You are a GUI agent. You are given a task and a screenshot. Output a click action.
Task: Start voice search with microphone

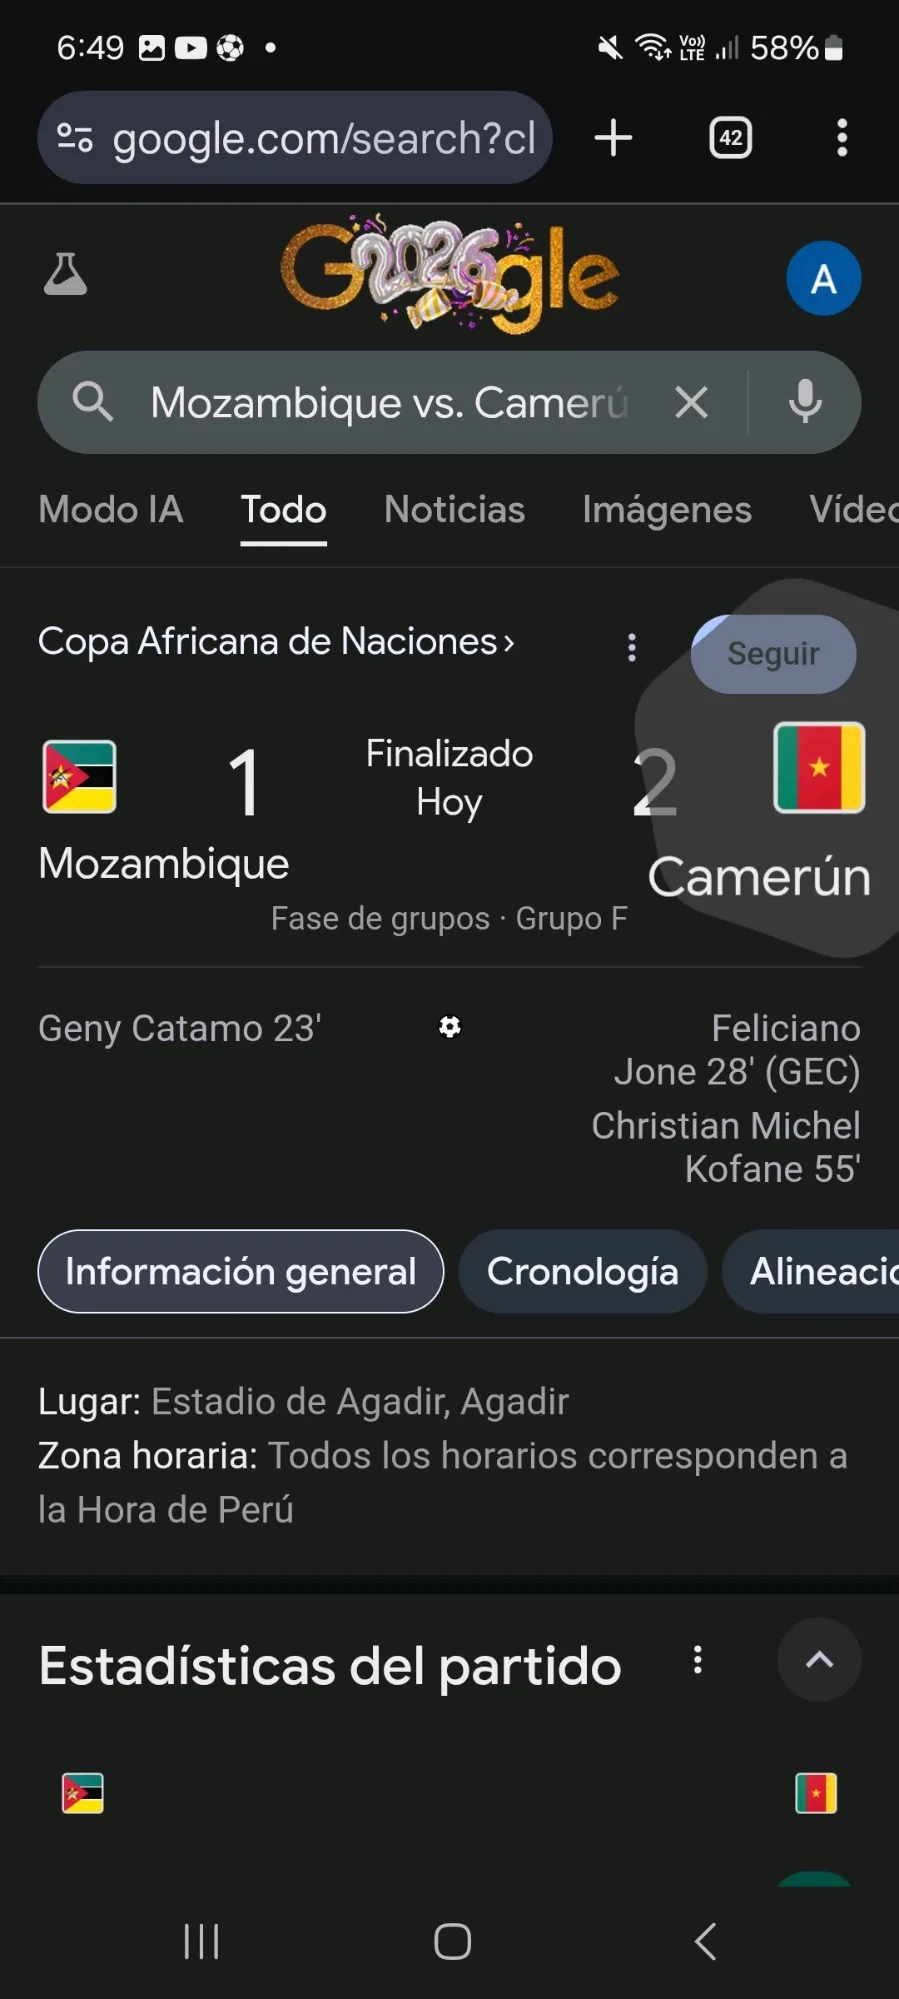tap(805, 402)
